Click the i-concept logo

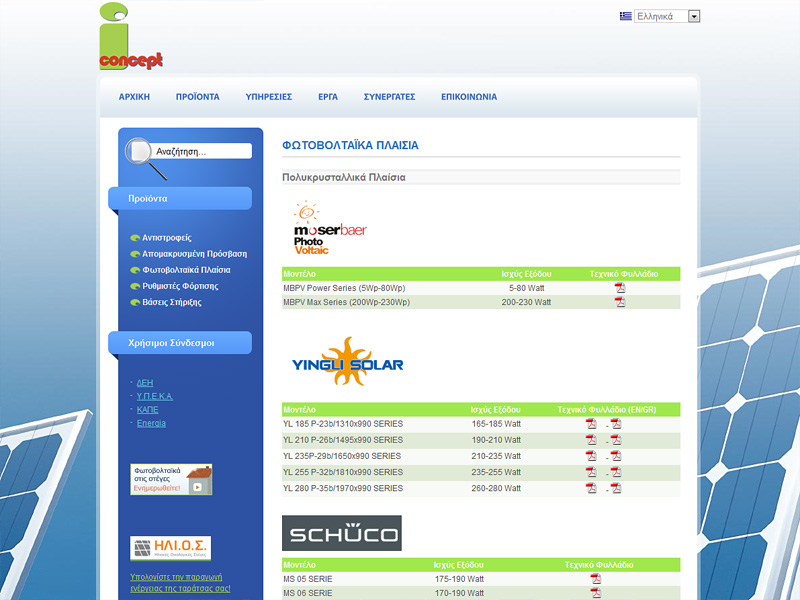(131, 36)
